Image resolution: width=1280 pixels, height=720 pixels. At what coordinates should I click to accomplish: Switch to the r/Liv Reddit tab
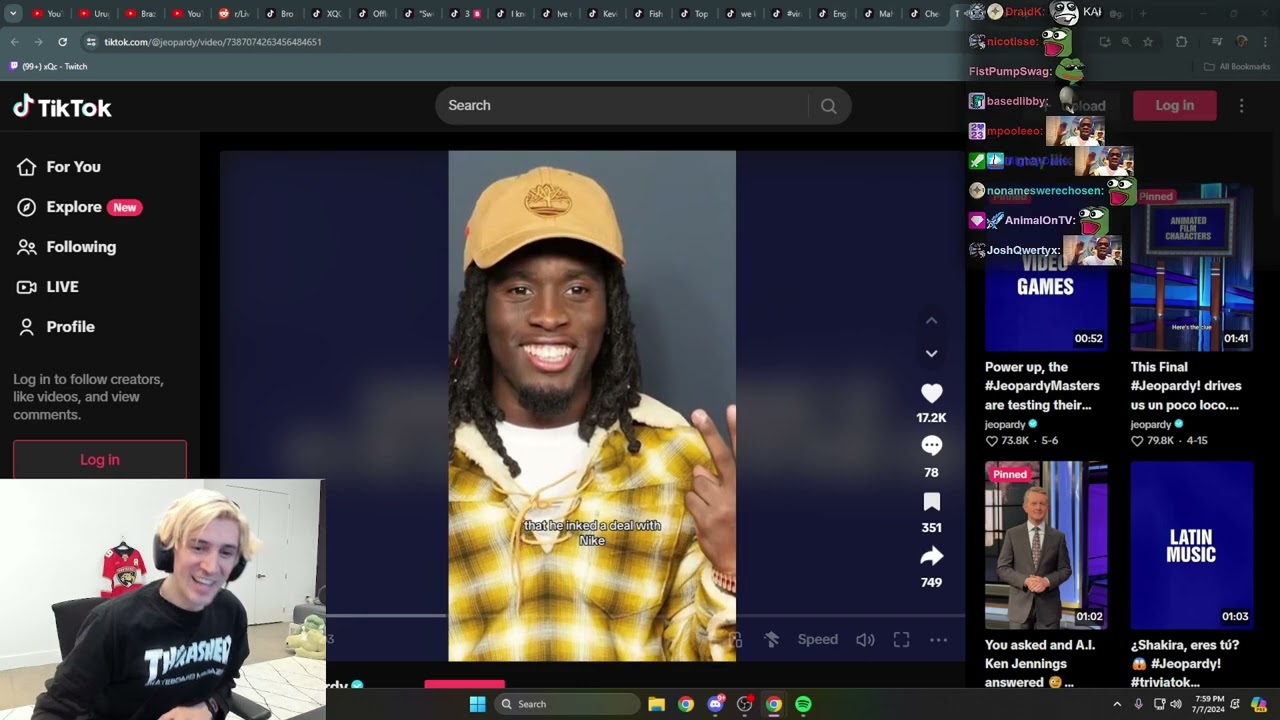tap(234, 14)
